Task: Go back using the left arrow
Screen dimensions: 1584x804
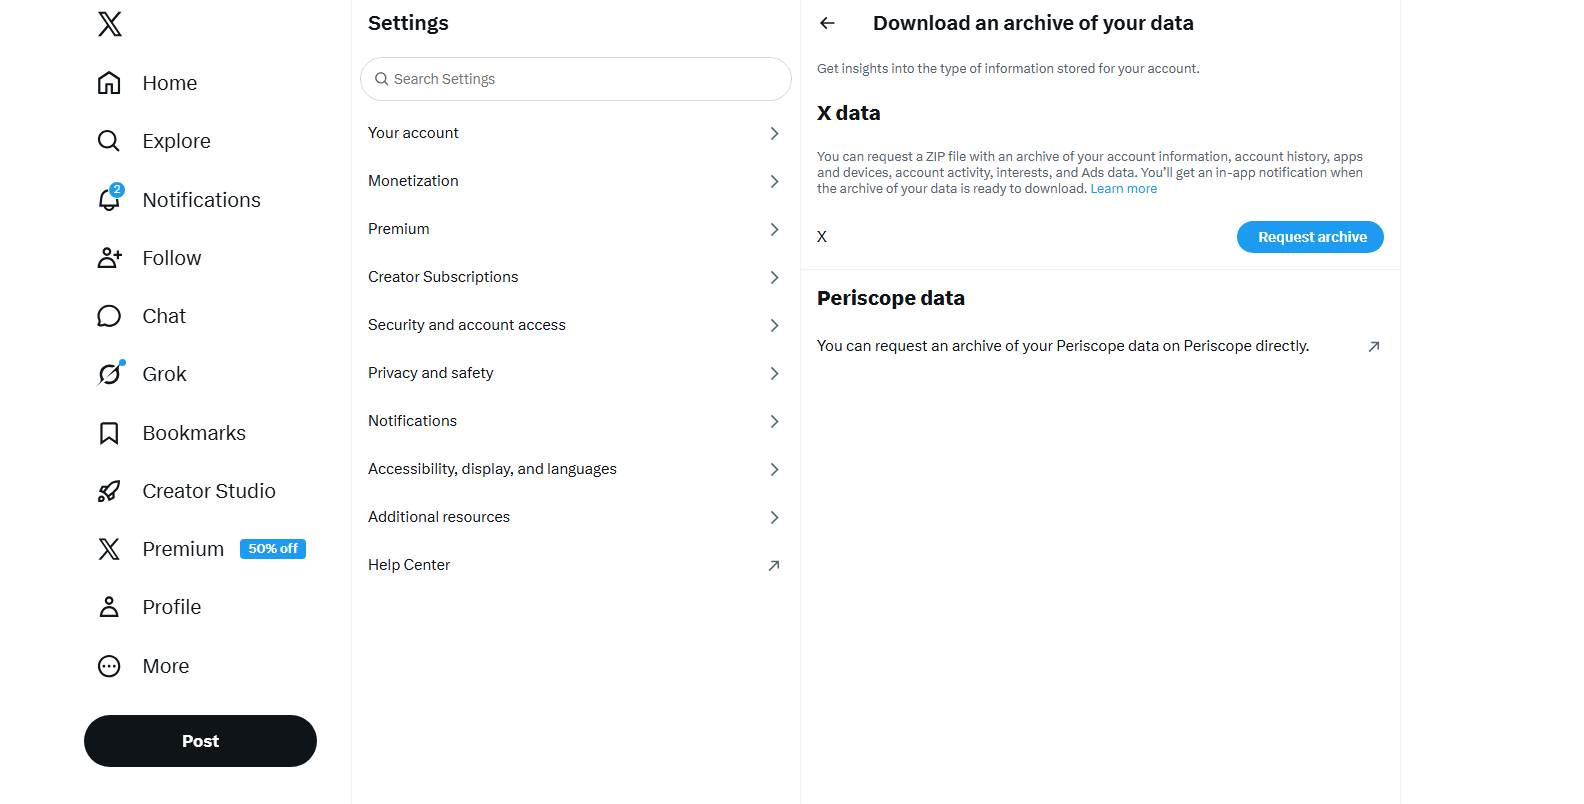Action: point(827,23)
